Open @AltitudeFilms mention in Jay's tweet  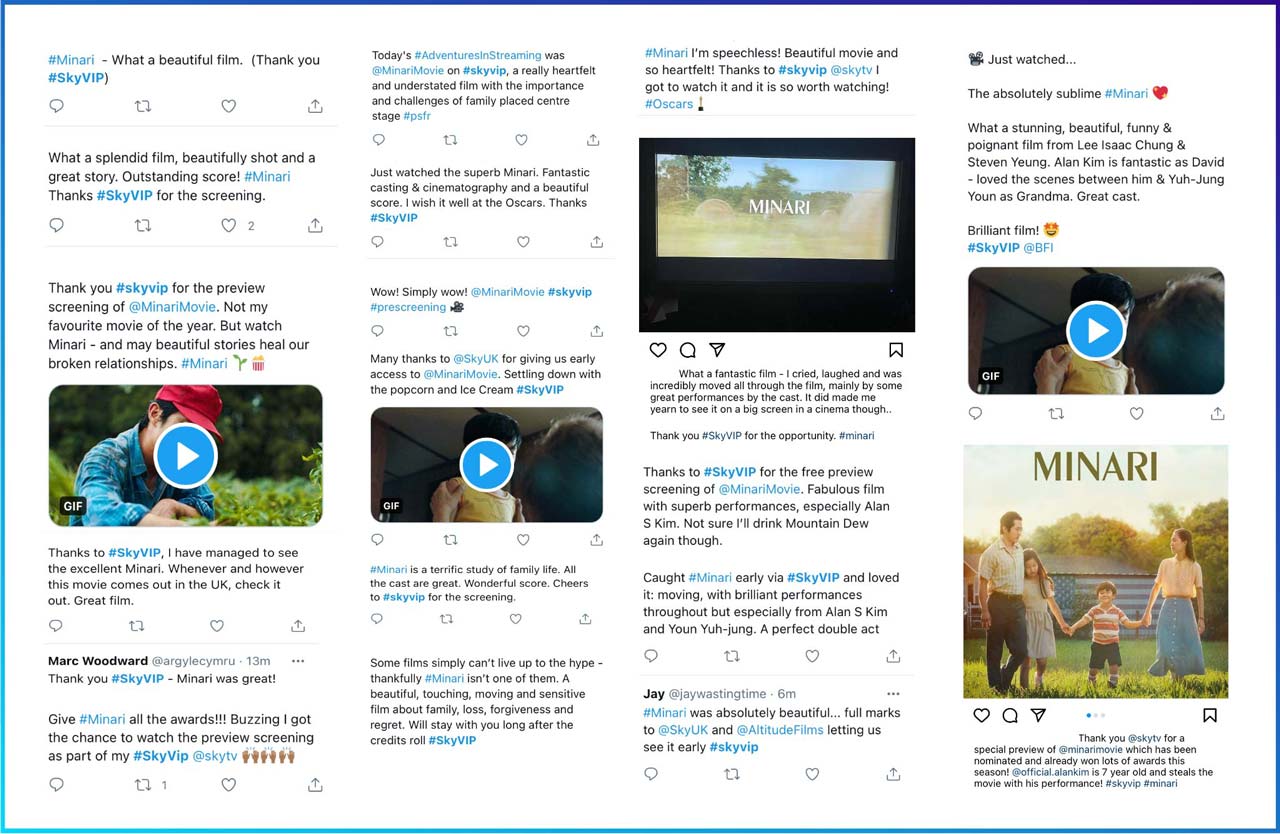[780, 731]
